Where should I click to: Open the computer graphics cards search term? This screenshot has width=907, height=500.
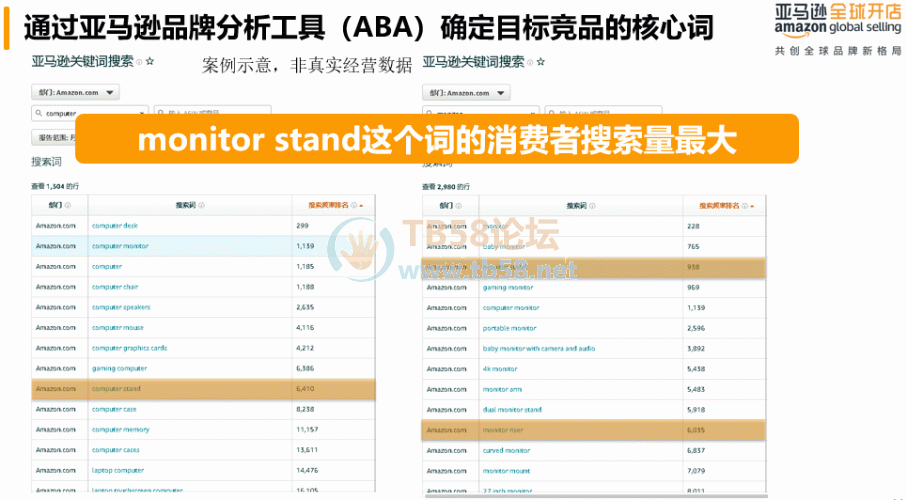click(x=130, y=348)
